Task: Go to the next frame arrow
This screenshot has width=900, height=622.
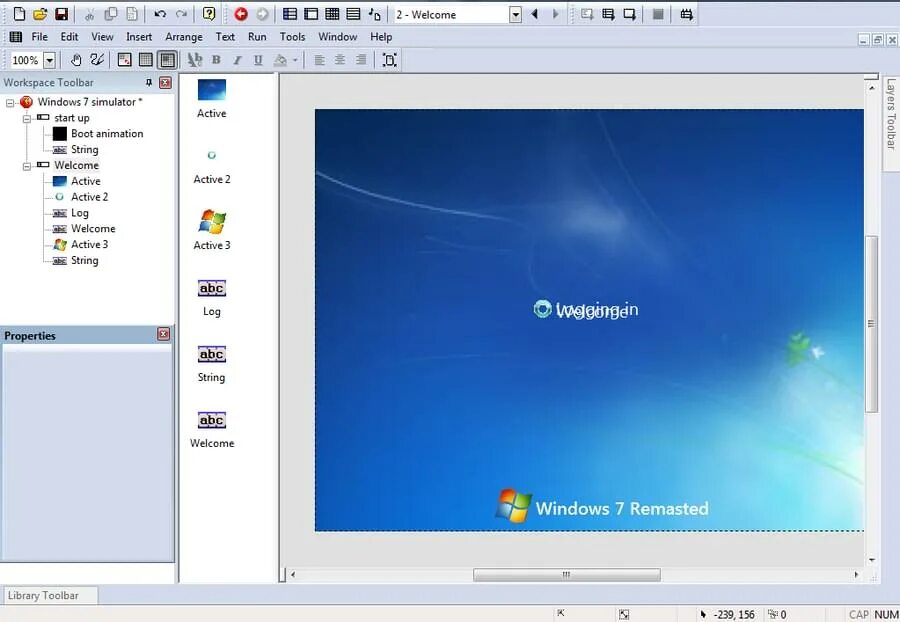Action: 555,14
